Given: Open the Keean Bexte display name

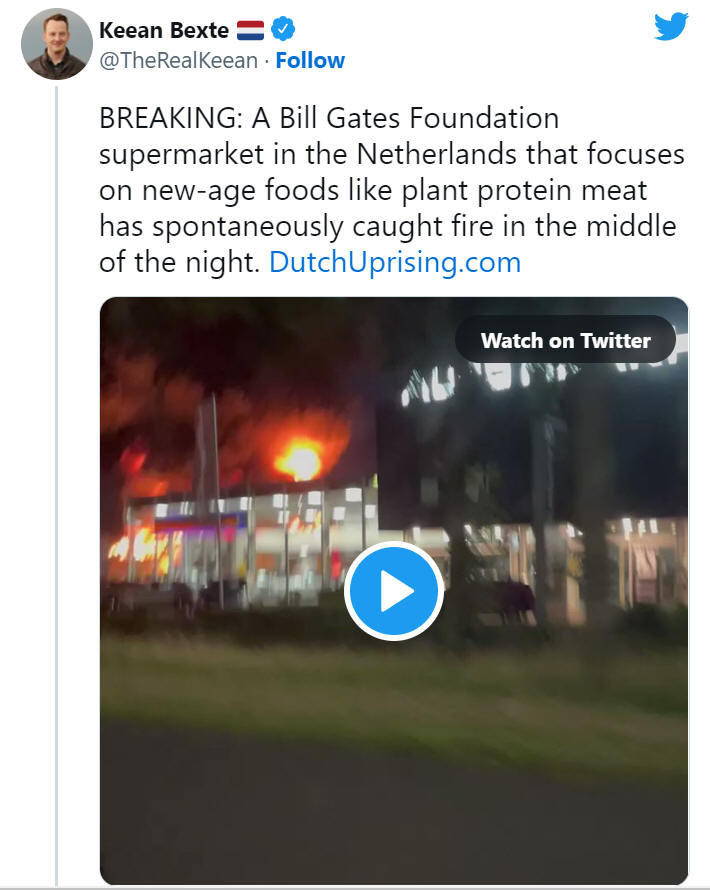Looking at the screenshot, I should pyautogui.click(x=164, y=30).
